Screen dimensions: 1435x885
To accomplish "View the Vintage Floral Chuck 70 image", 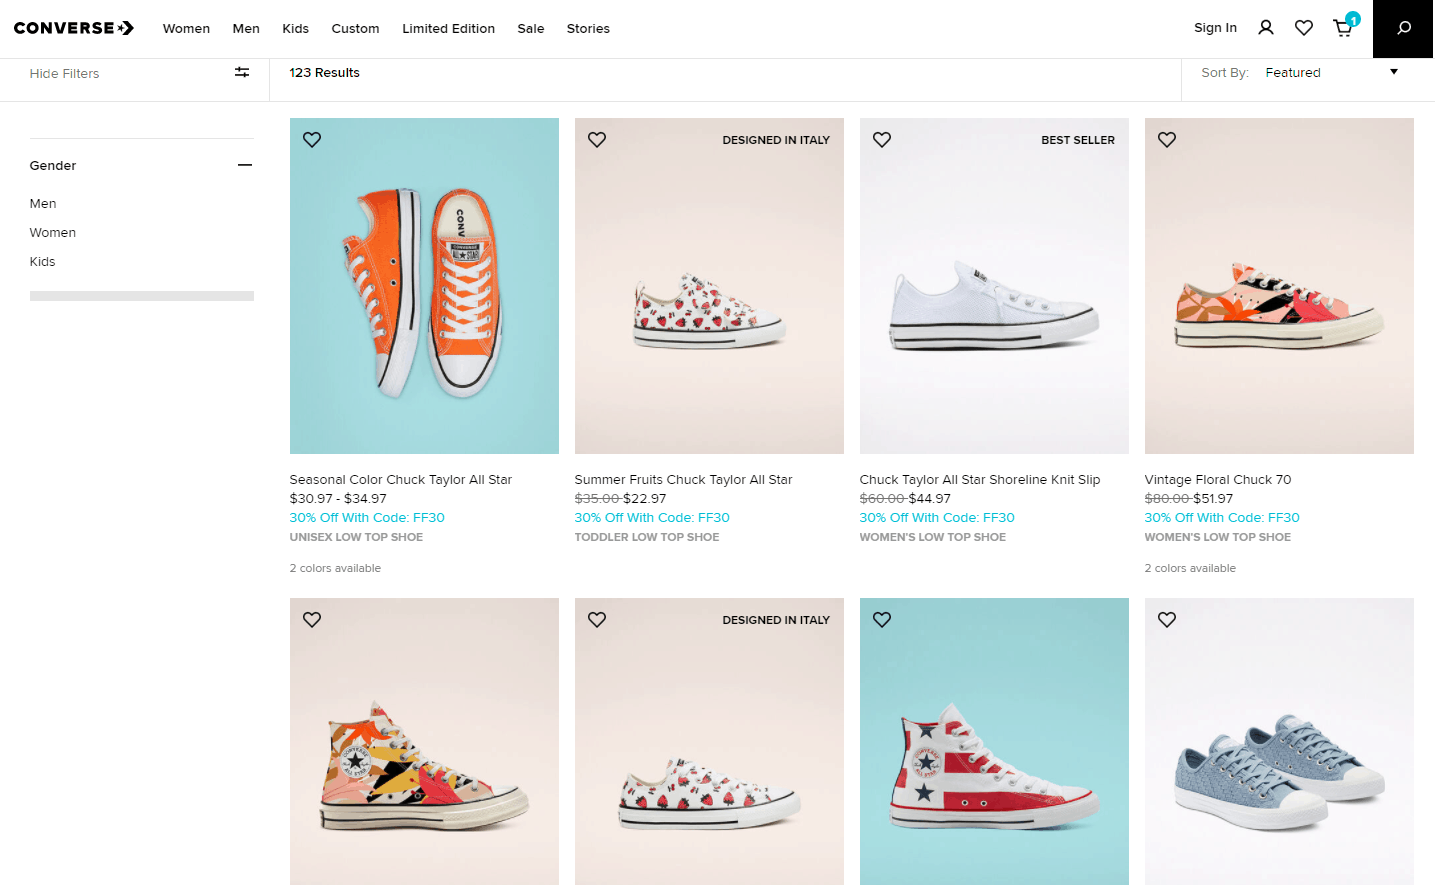I will tap(1279, 286).
